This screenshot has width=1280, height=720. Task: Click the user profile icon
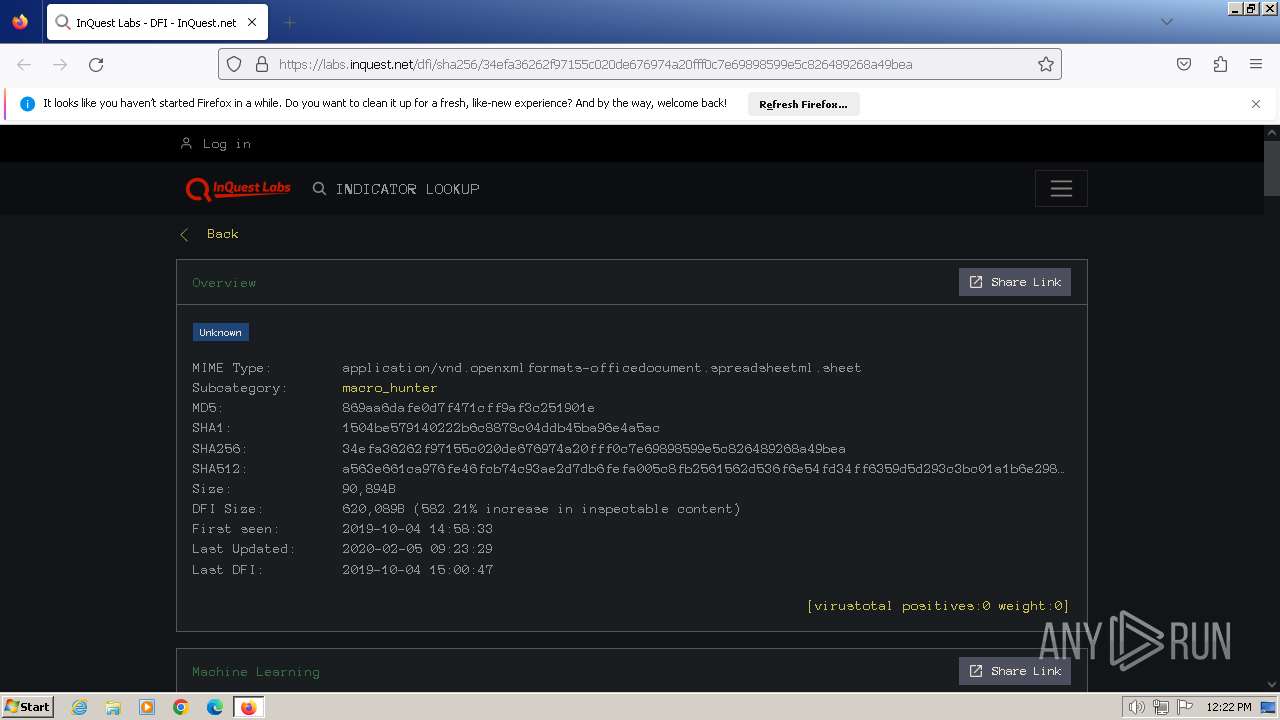(186, 144)
